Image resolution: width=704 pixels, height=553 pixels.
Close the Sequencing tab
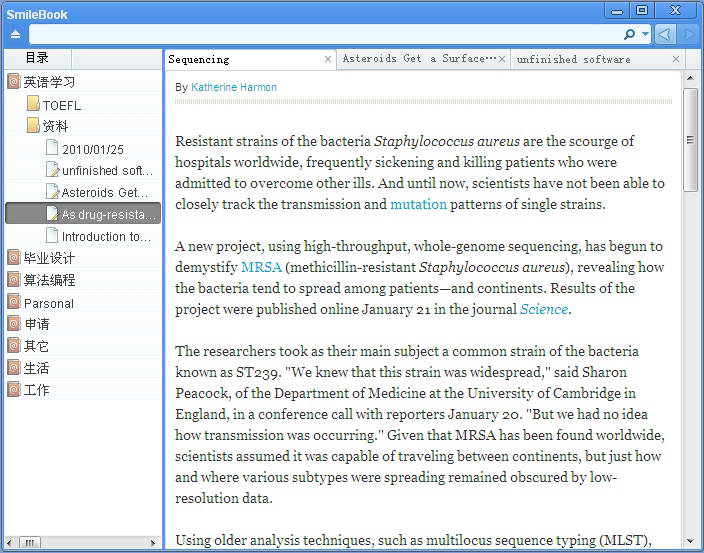(328, 59)
